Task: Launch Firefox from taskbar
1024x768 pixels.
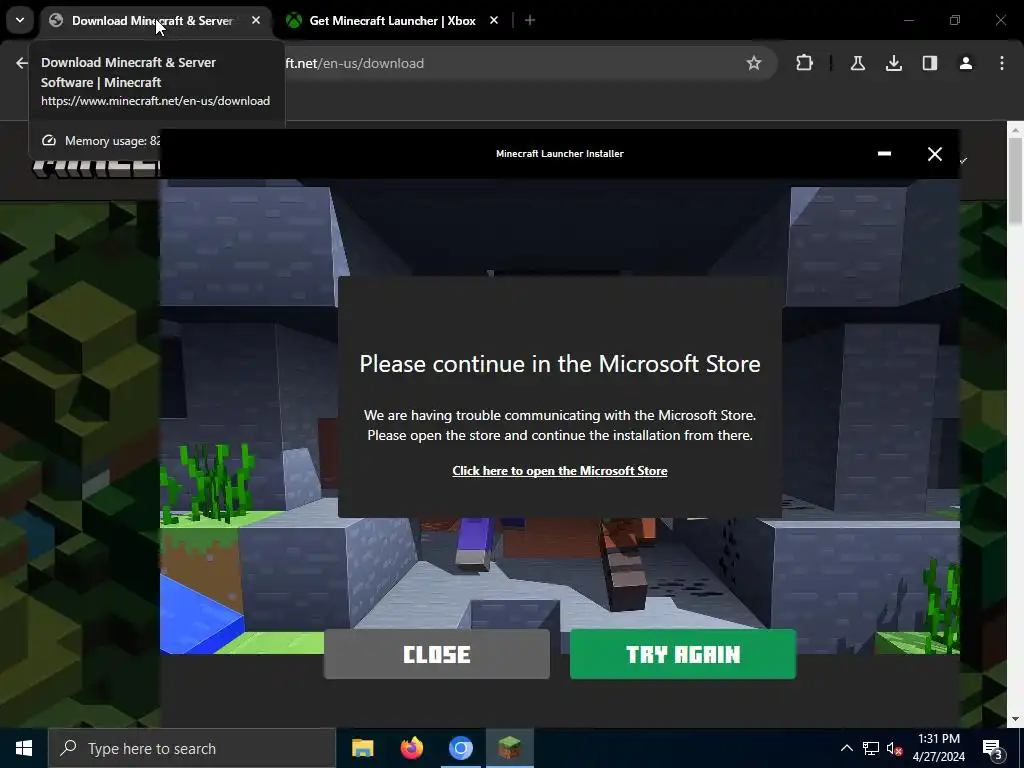Action: (x=411, y=748)
